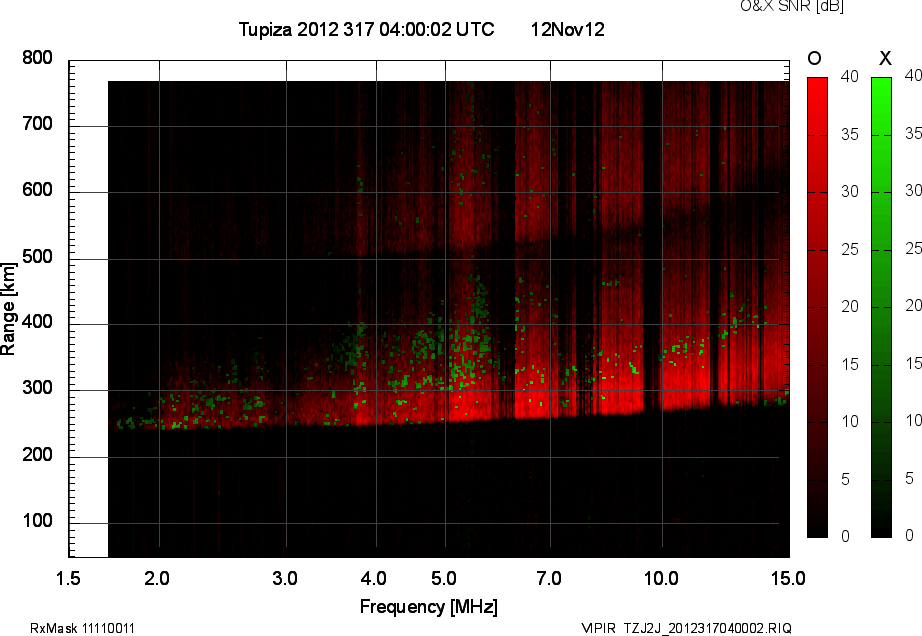Click the 500 tick on the Range axis
This screenshot has height=636, width=922.
coord(37,258)
